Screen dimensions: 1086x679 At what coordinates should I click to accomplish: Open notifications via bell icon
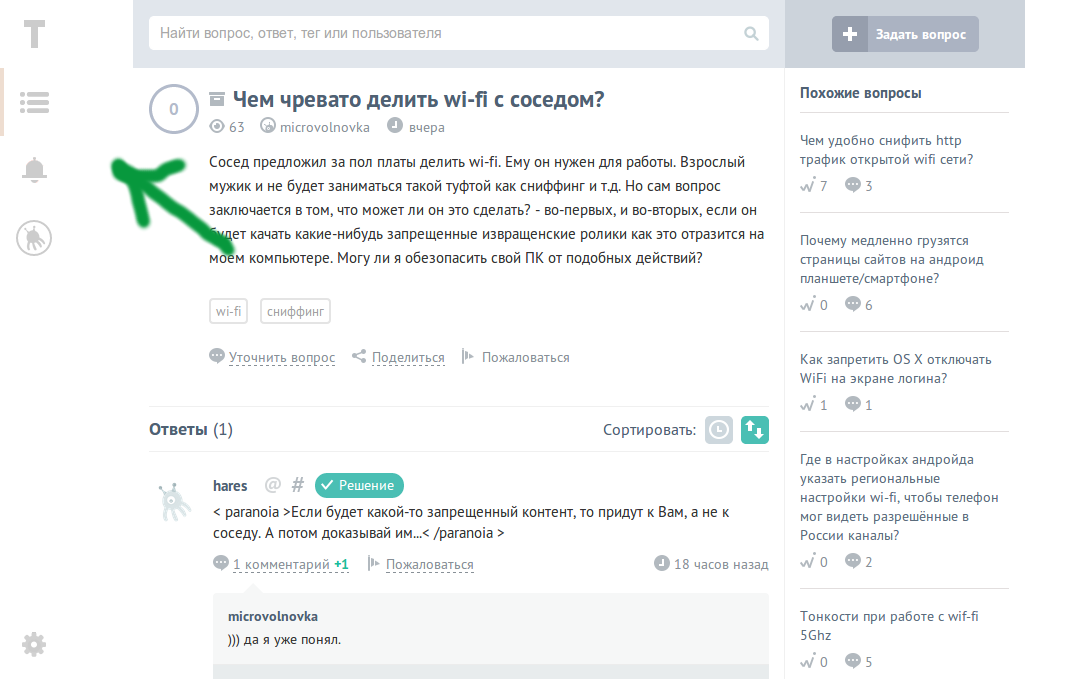click(x=35, y=170)
